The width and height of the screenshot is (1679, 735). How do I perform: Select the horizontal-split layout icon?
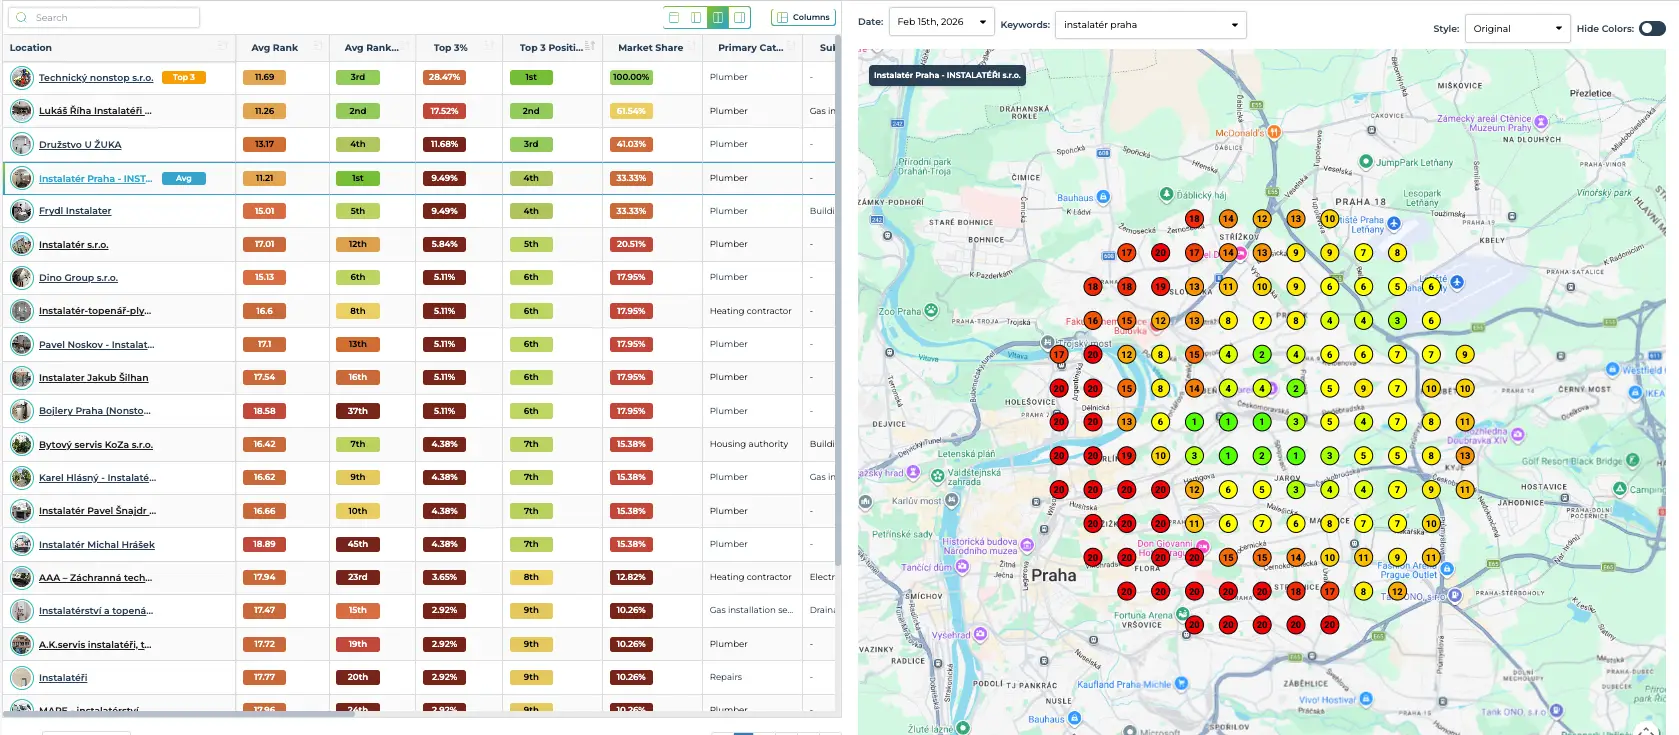674,17
